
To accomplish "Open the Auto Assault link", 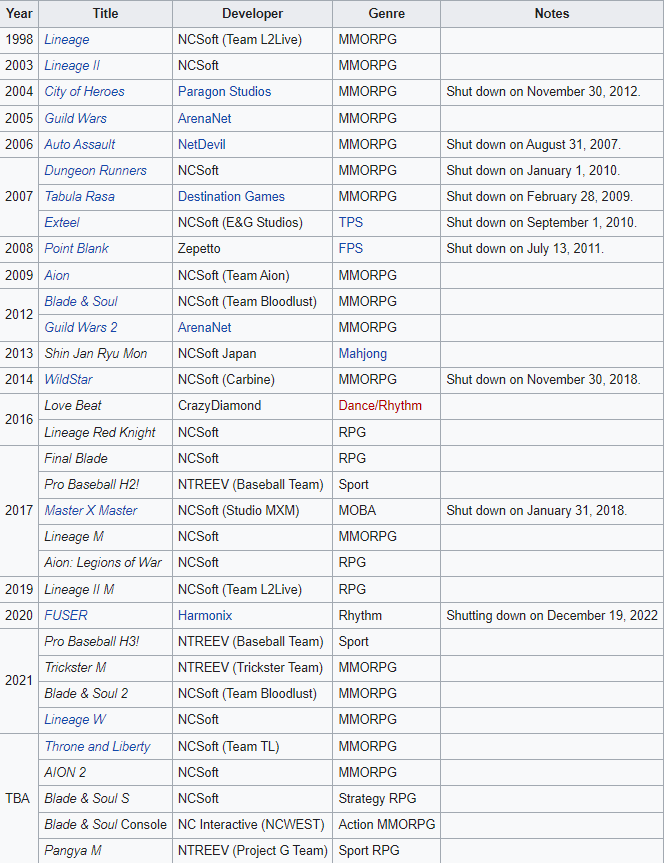I will point(80,144).
